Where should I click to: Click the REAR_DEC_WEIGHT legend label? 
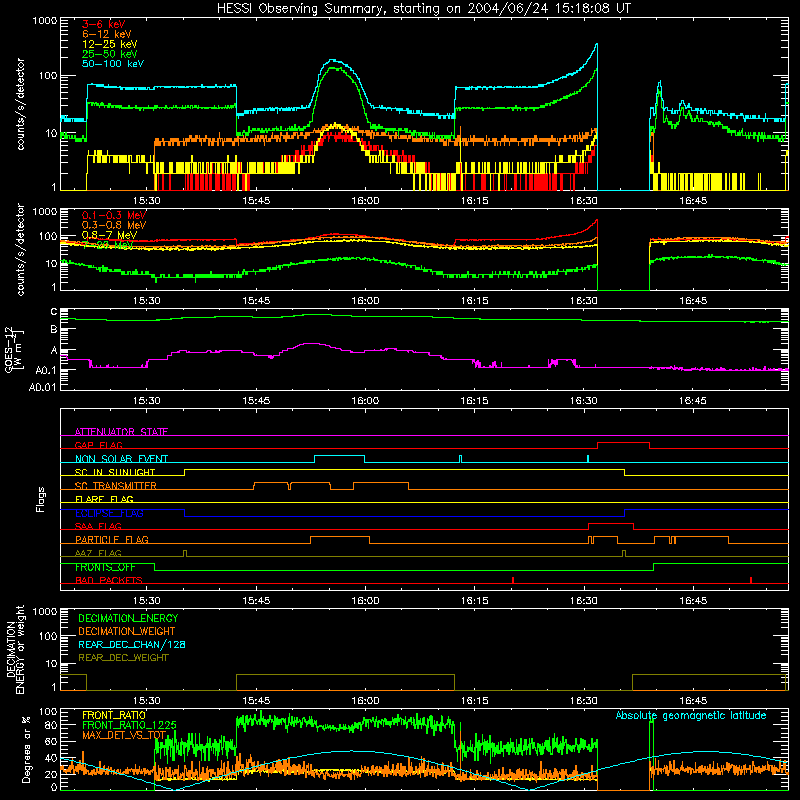(123, 658)
